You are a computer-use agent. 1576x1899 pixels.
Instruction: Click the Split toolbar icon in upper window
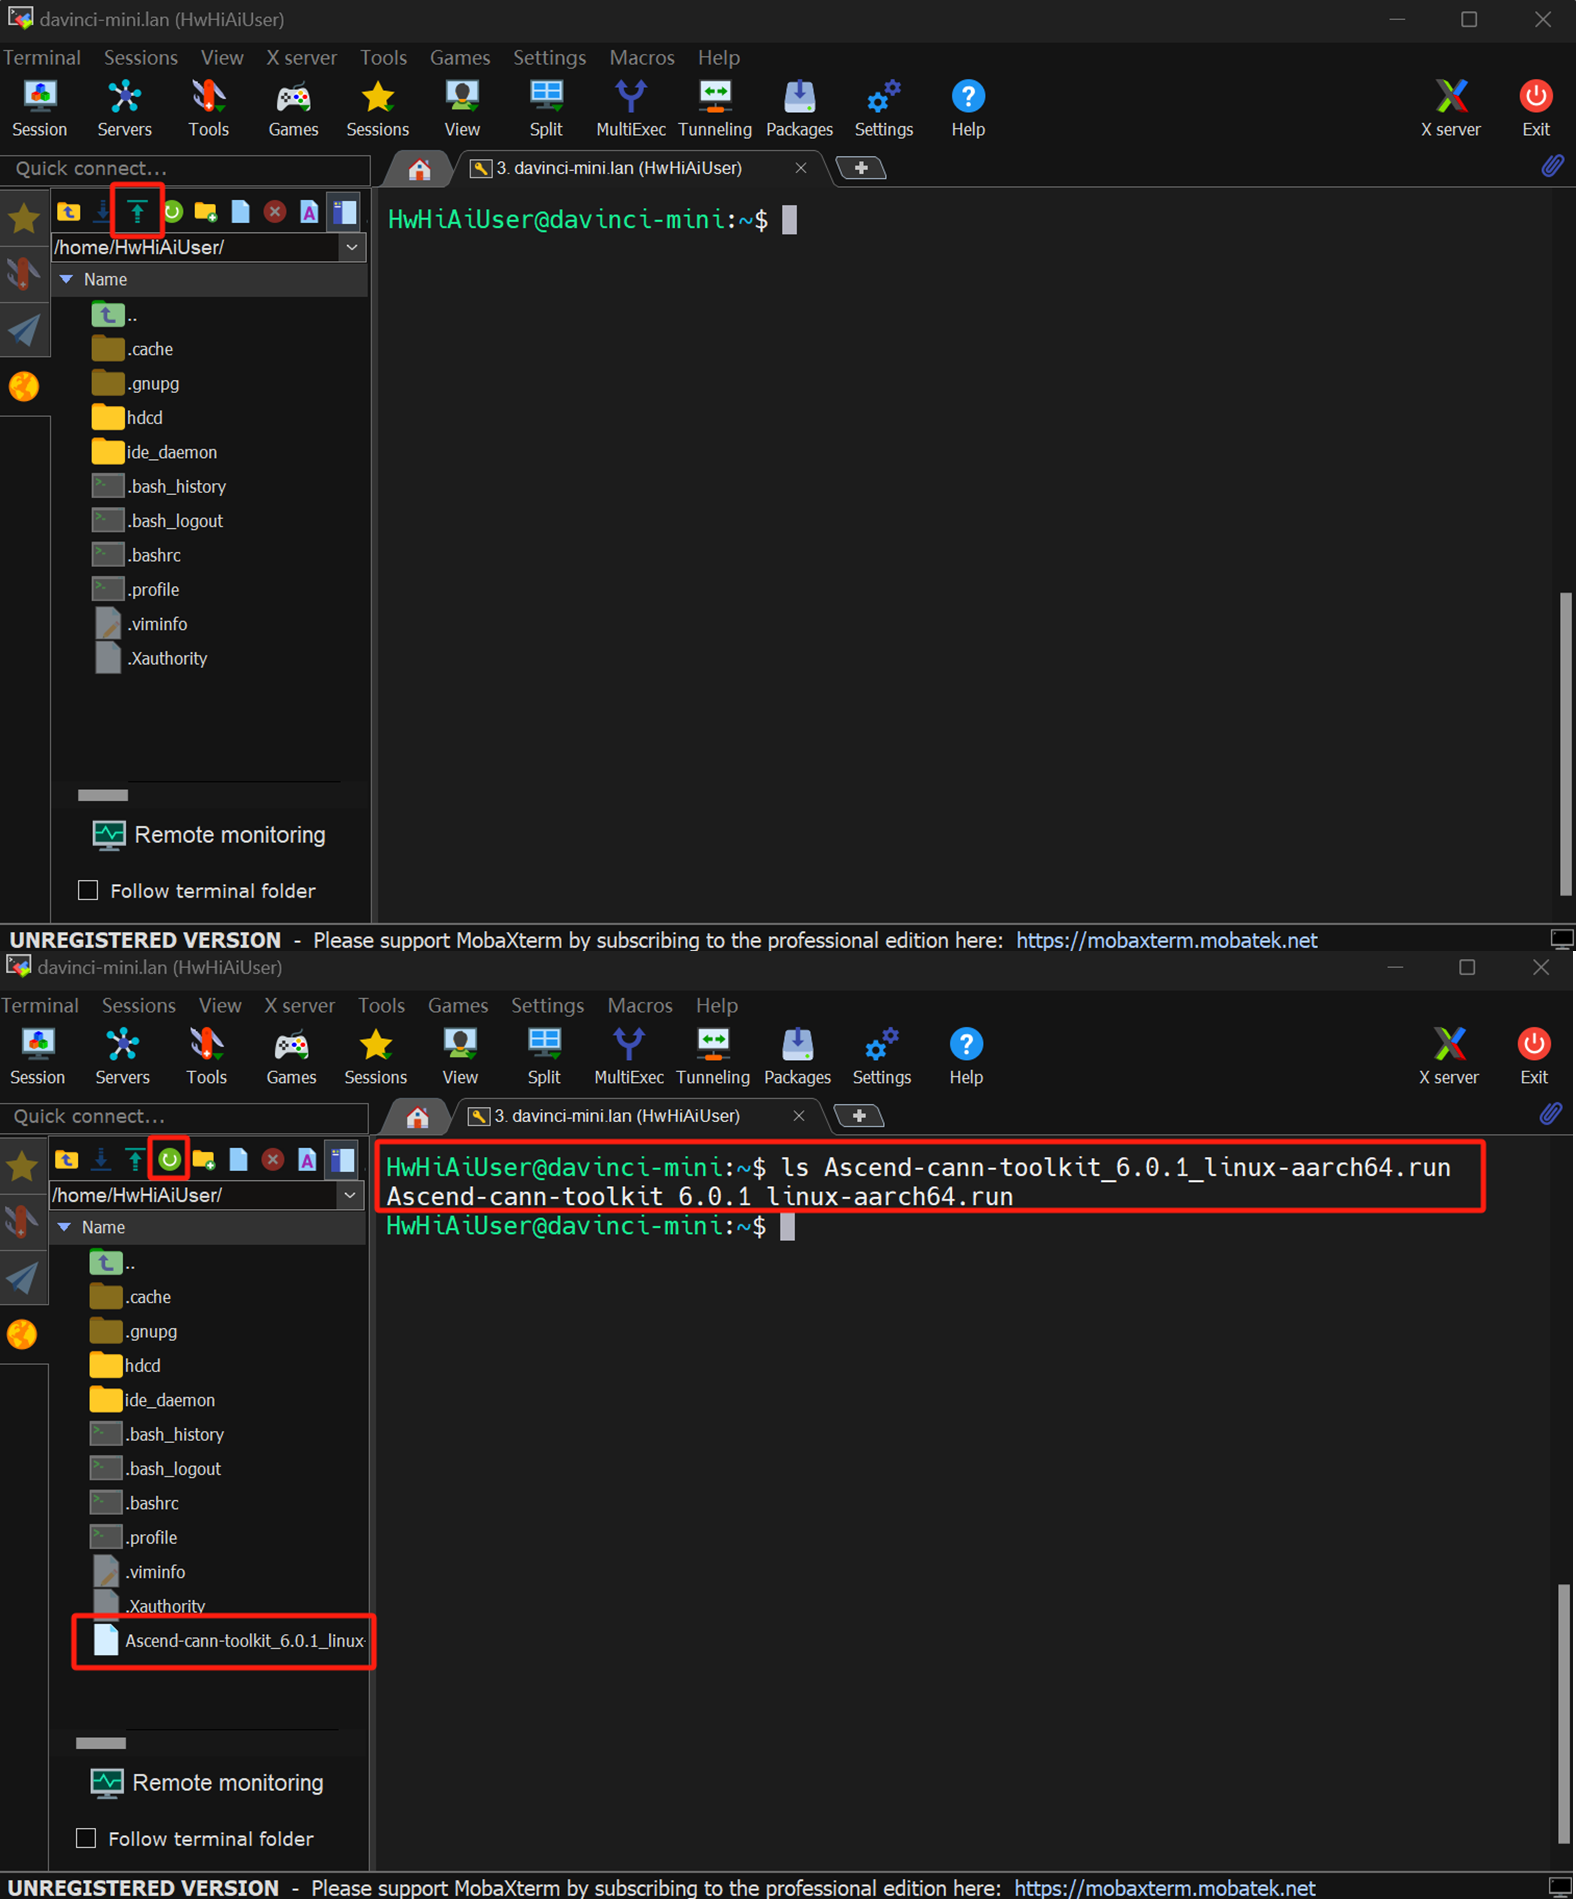coord(546,108)
